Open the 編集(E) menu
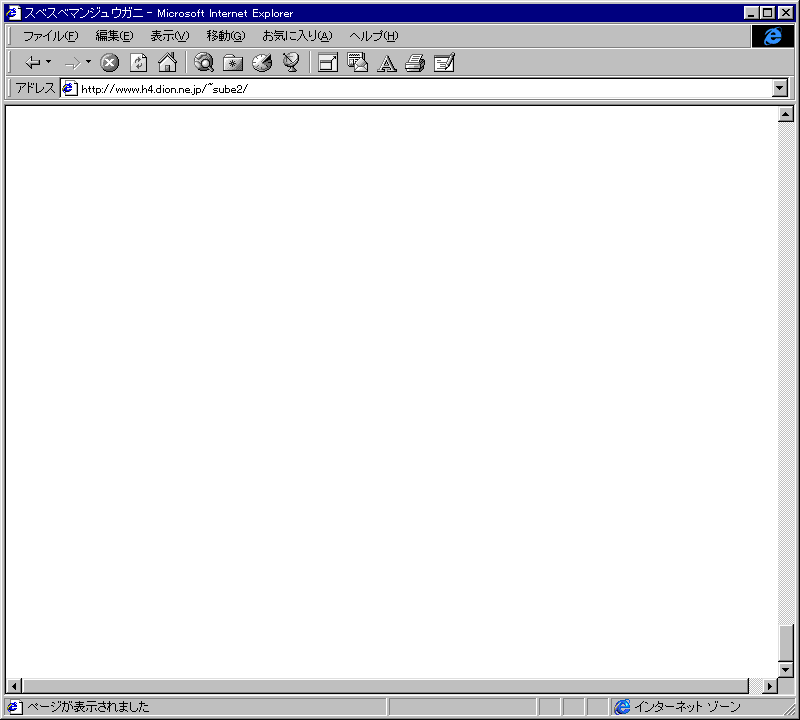Image resolution: width=800 pixels, height=720 pixels. point(114,36)
